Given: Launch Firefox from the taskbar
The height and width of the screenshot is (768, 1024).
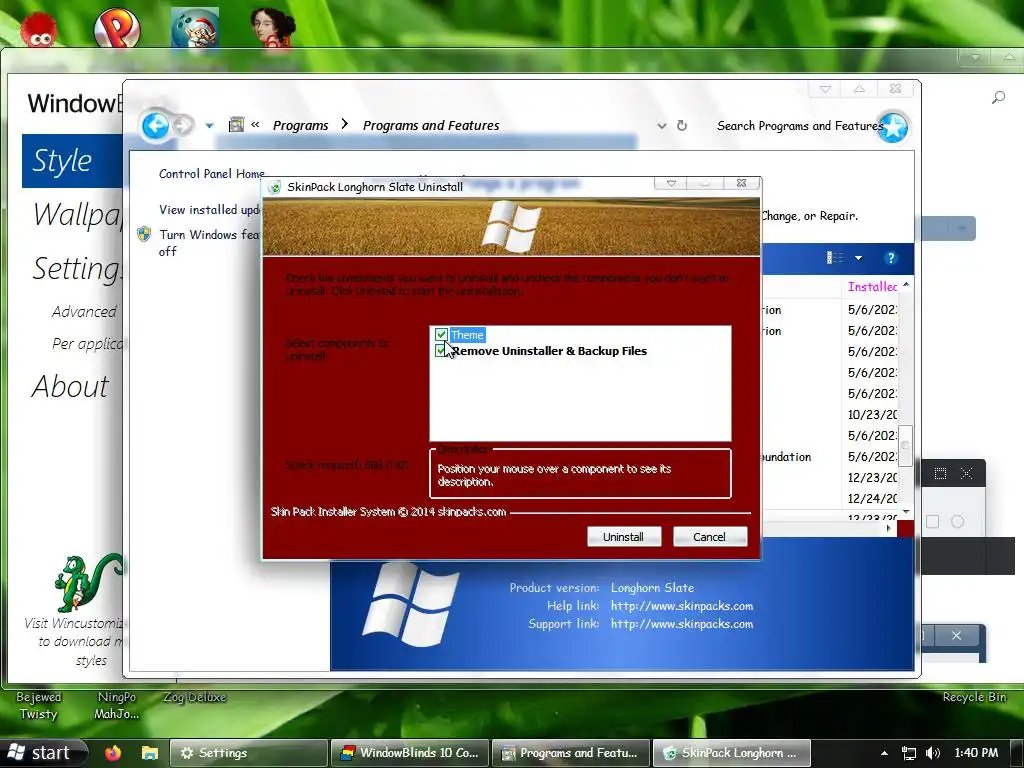Looking at the screenshot, I should coord(113,753).
